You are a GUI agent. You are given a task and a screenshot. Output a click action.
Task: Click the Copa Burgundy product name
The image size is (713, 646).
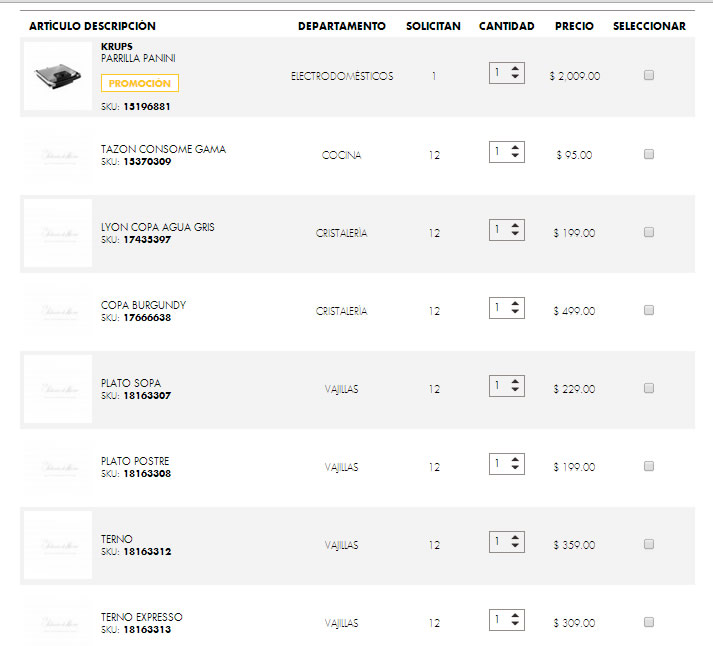pyautogui.click(x=143, y=305)
